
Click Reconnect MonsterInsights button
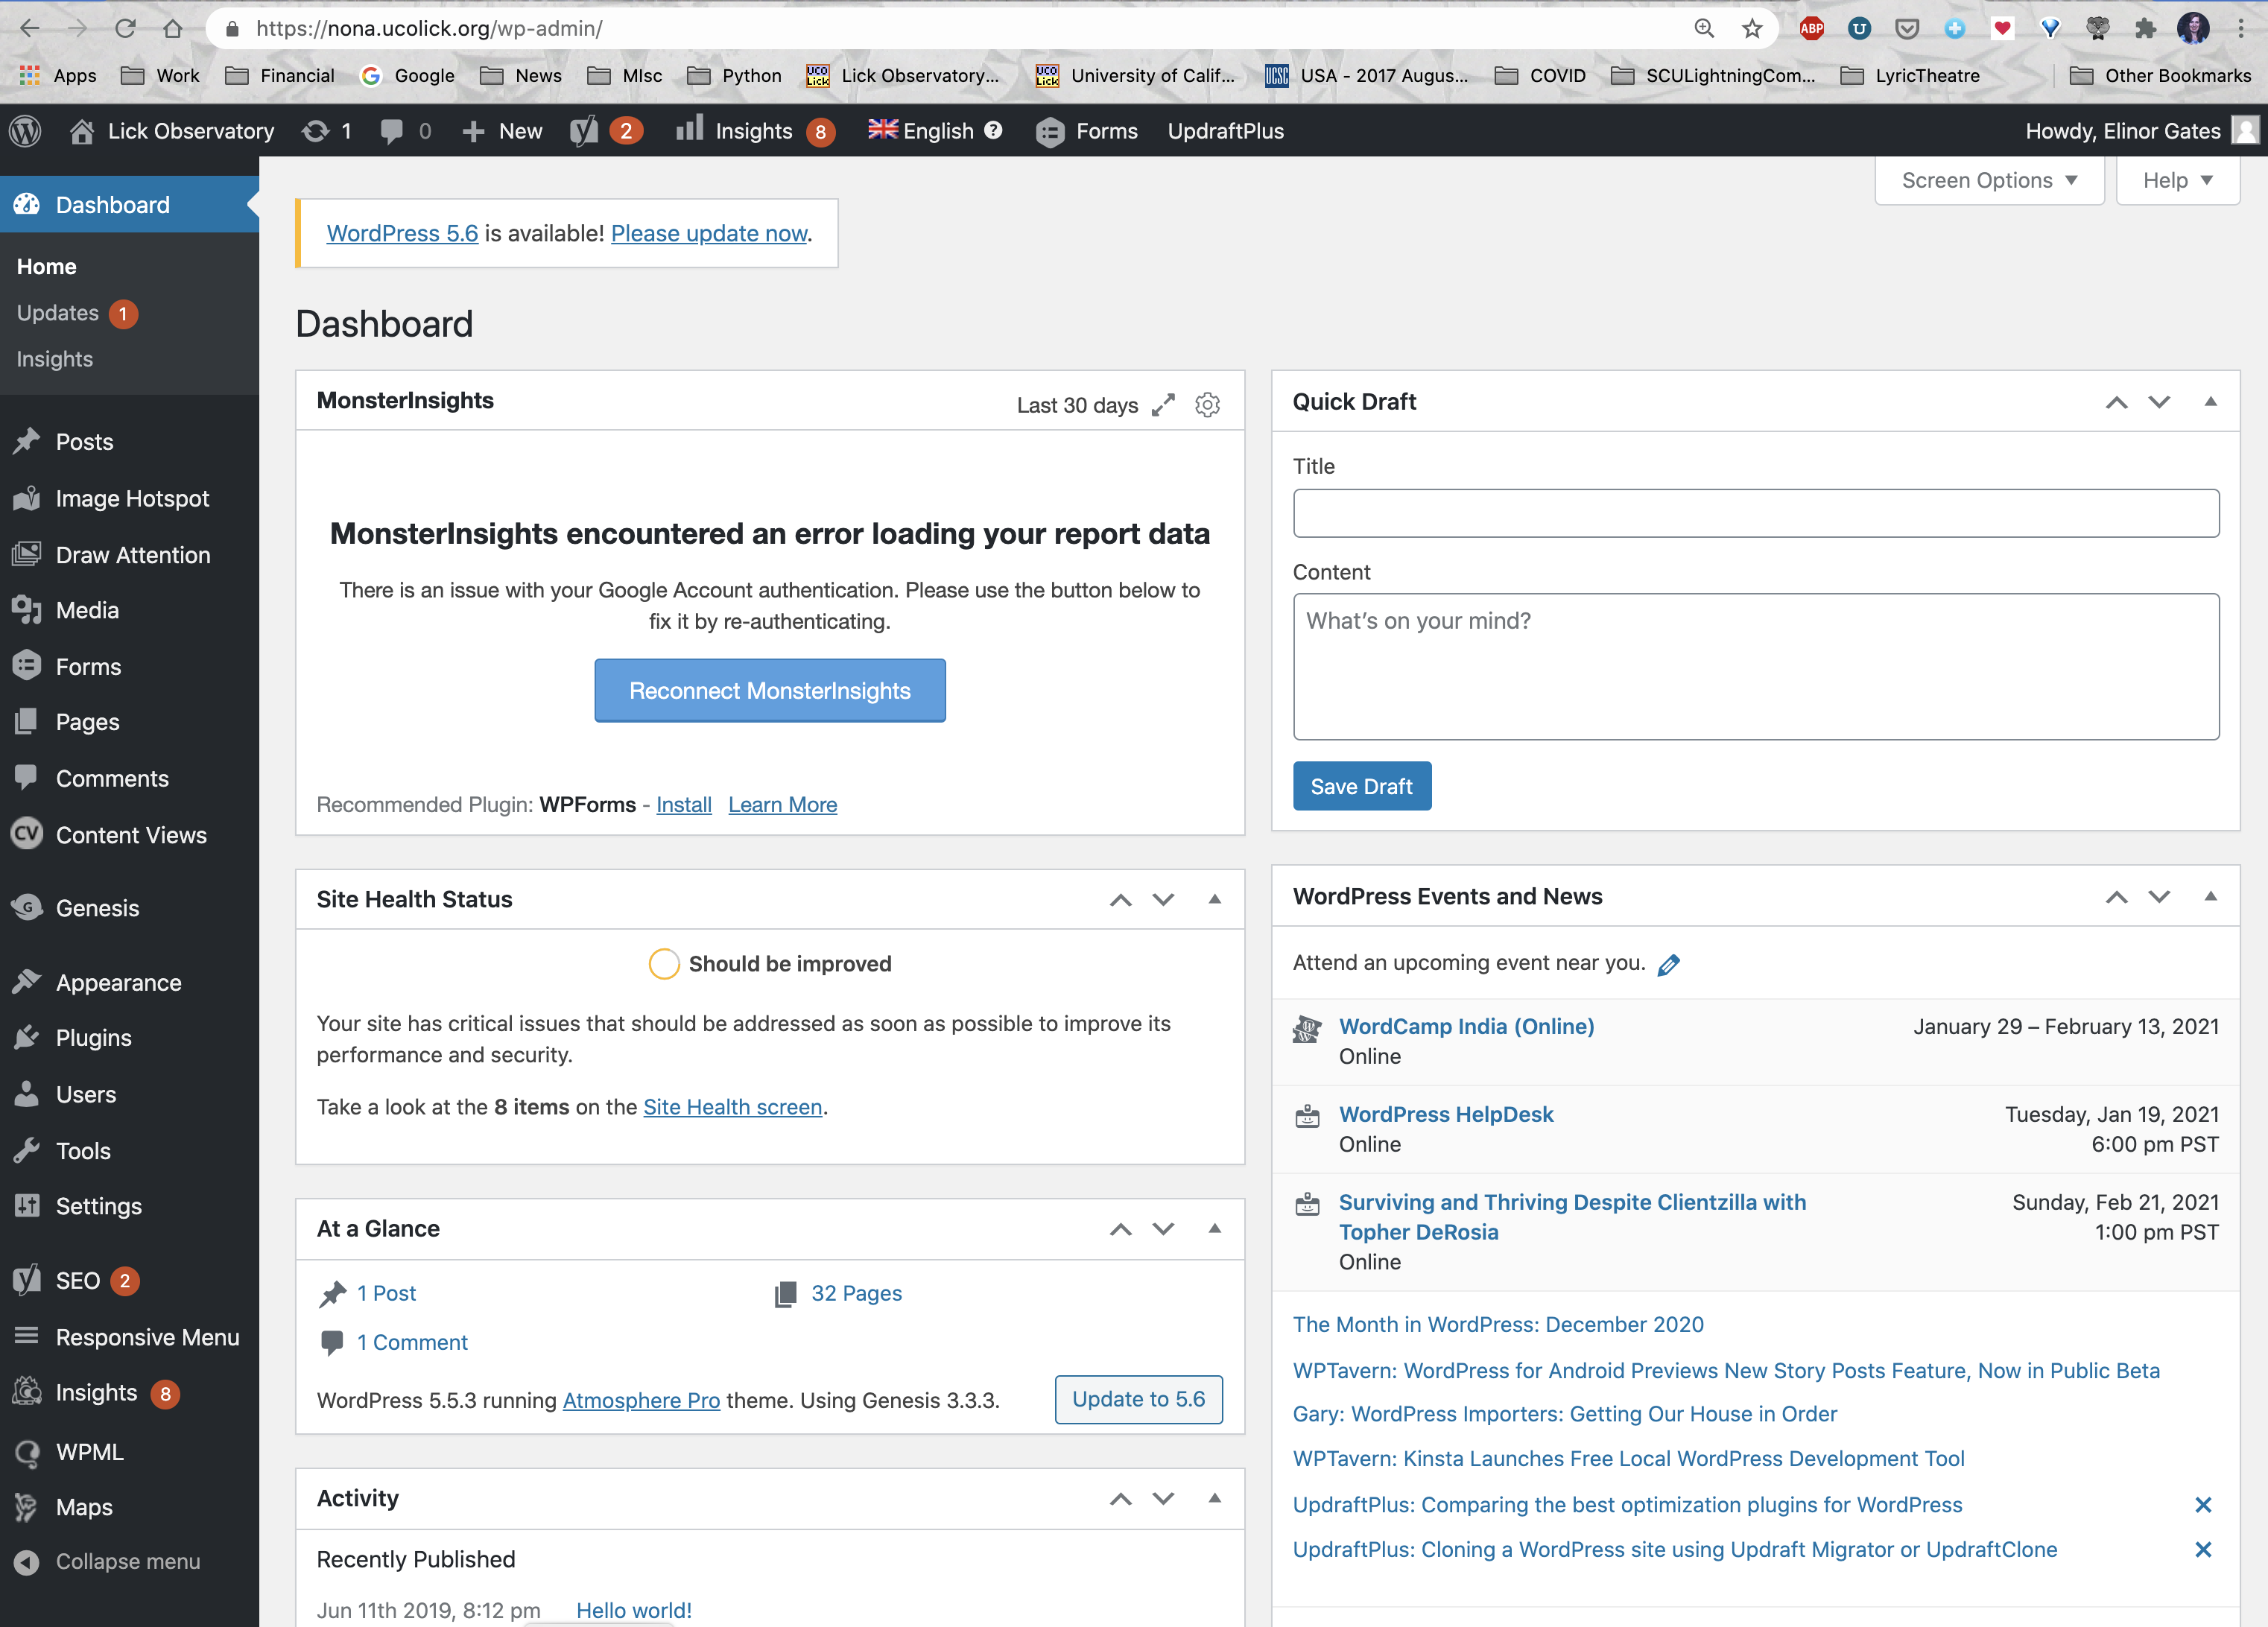click(770, 690)
